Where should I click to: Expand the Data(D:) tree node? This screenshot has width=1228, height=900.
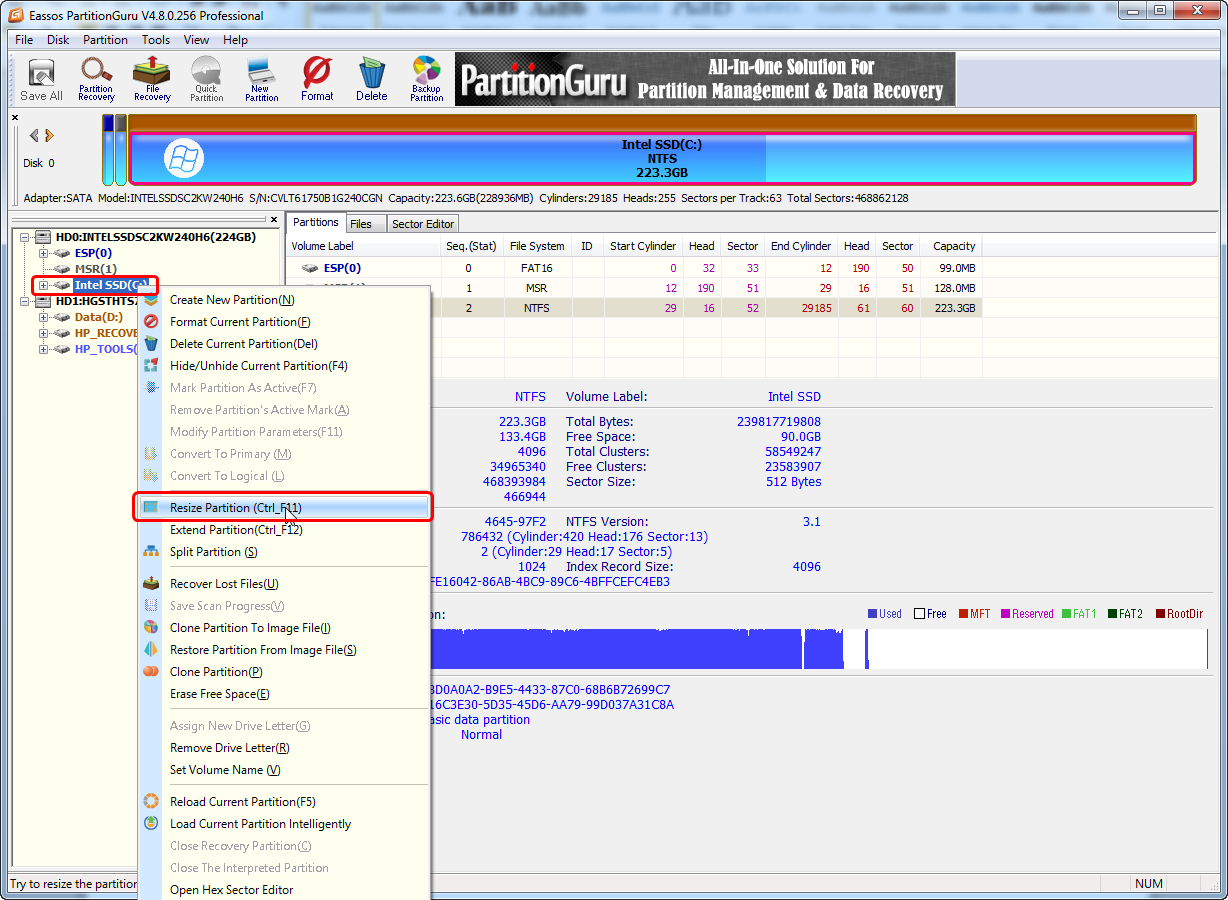tap(44, 317)
